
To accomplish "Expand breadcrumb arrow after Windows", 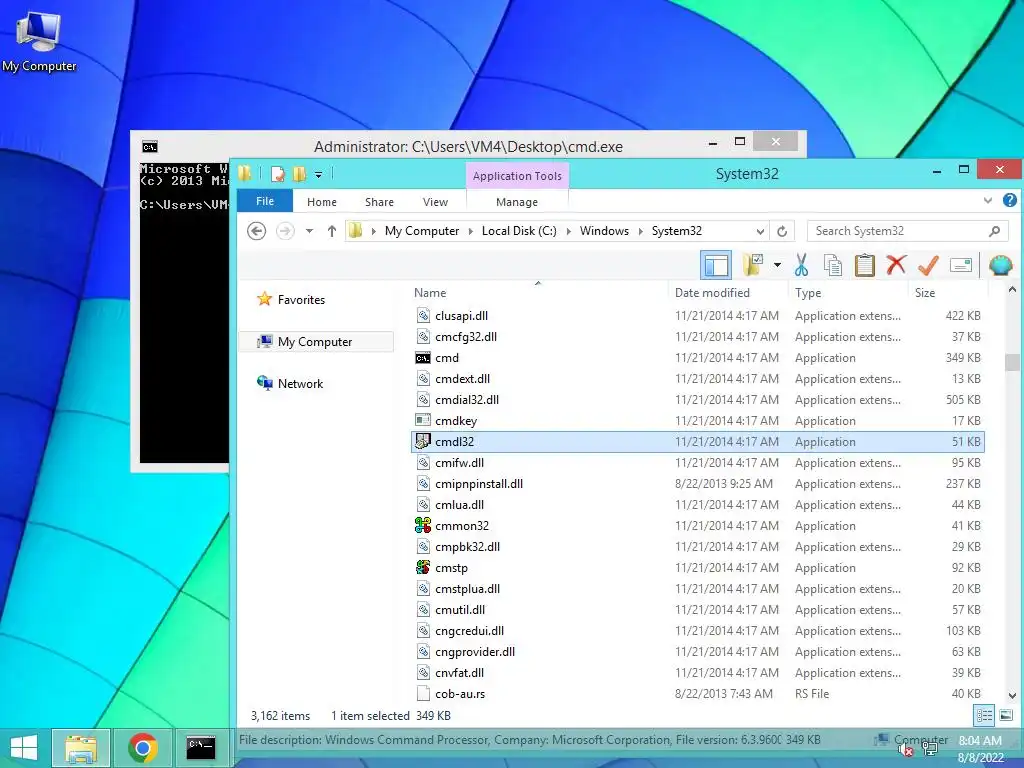I will [x=640, y=231].
